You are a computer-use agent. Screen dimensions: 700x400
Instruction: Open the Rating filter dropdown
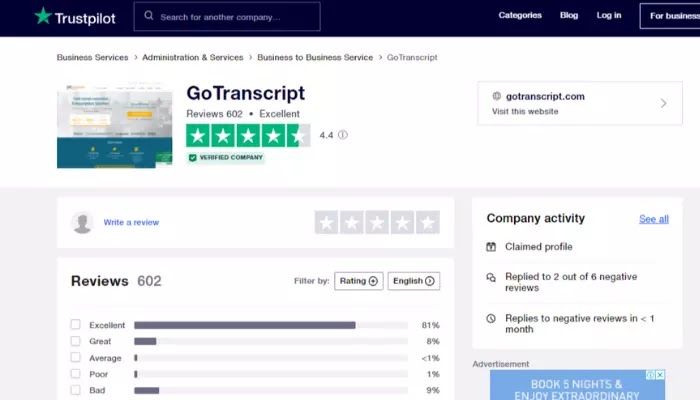358,281
